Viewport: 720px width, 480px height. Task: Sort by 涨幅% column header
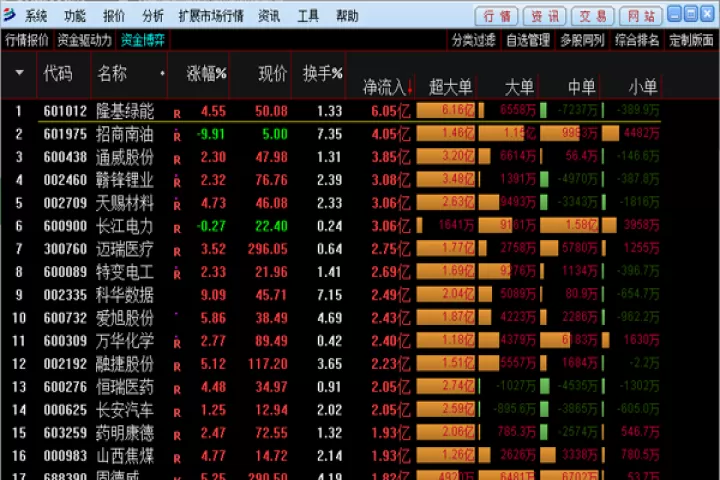(207, 73)
